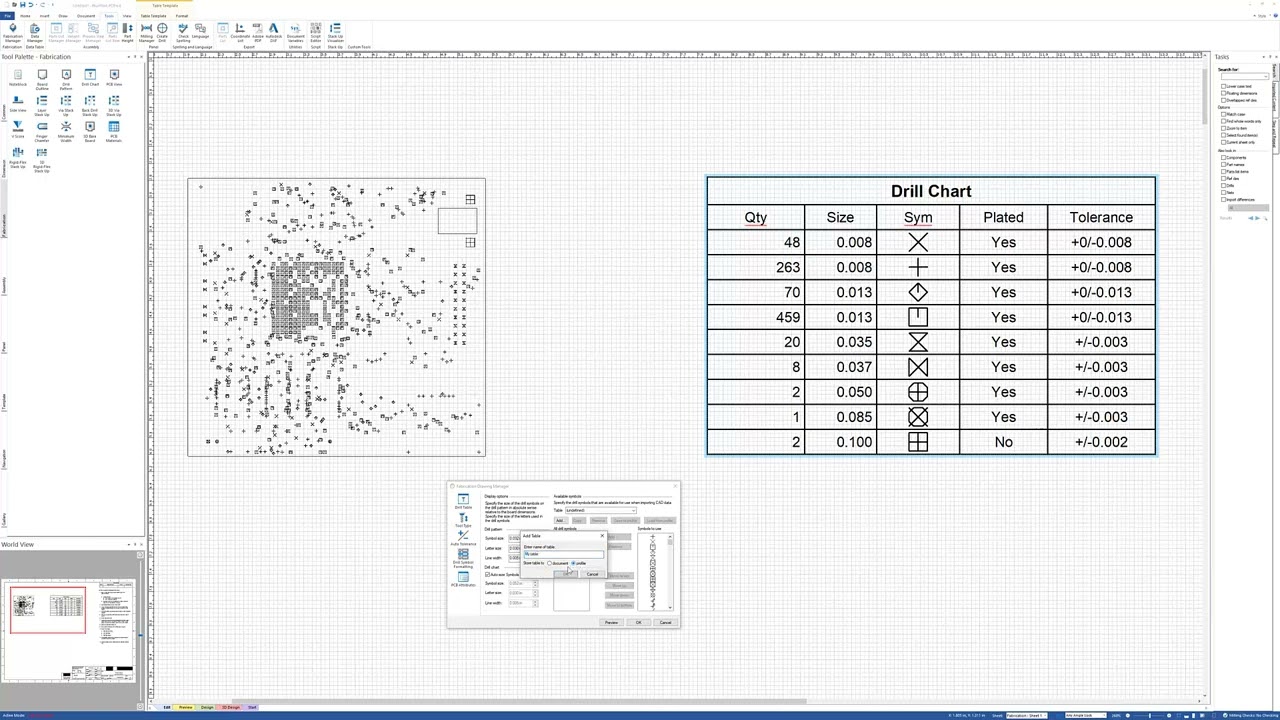
Task: Toggle the Zoom to item option
Action: point(1223,128)
